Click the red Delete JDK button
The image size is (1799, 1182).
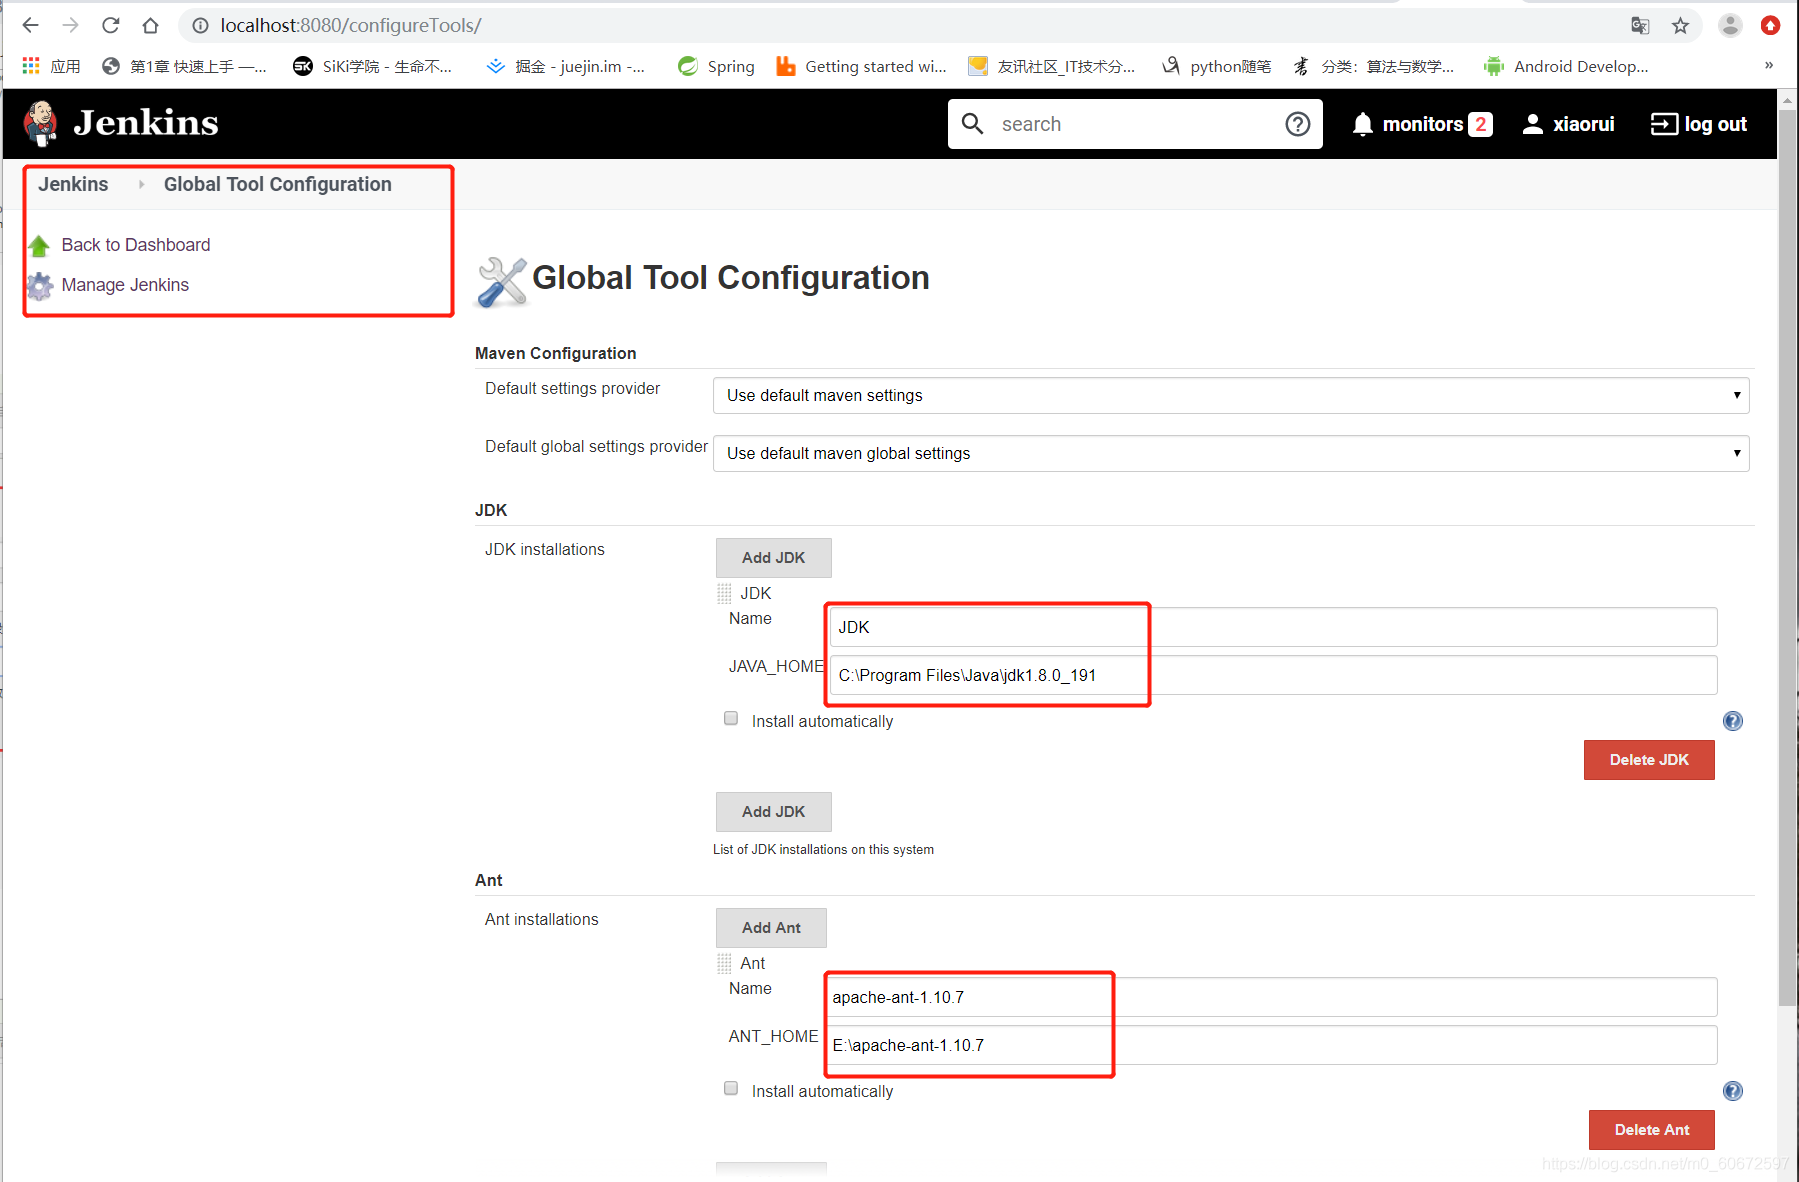click(1649, 760)
